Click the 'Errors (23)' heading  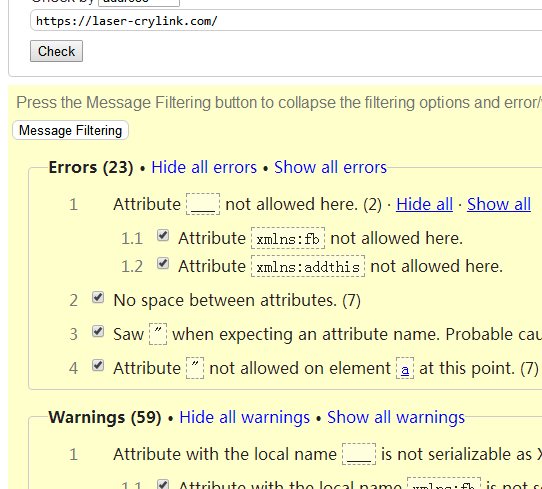pyautogui.click(x=91, y=168)
